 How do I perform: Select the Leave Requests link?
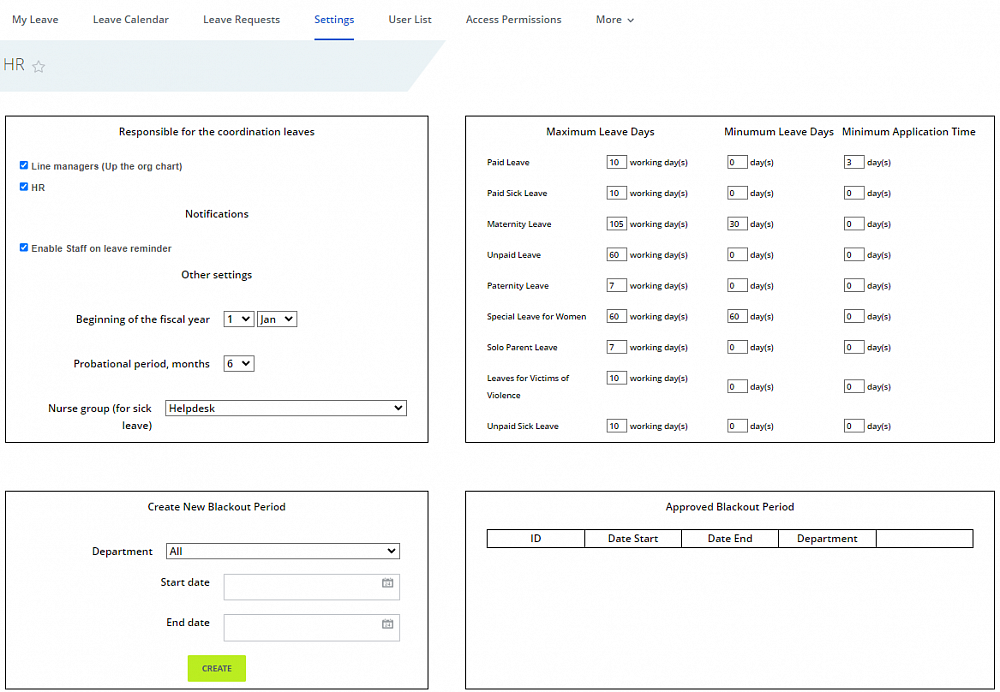coord(241,19)
